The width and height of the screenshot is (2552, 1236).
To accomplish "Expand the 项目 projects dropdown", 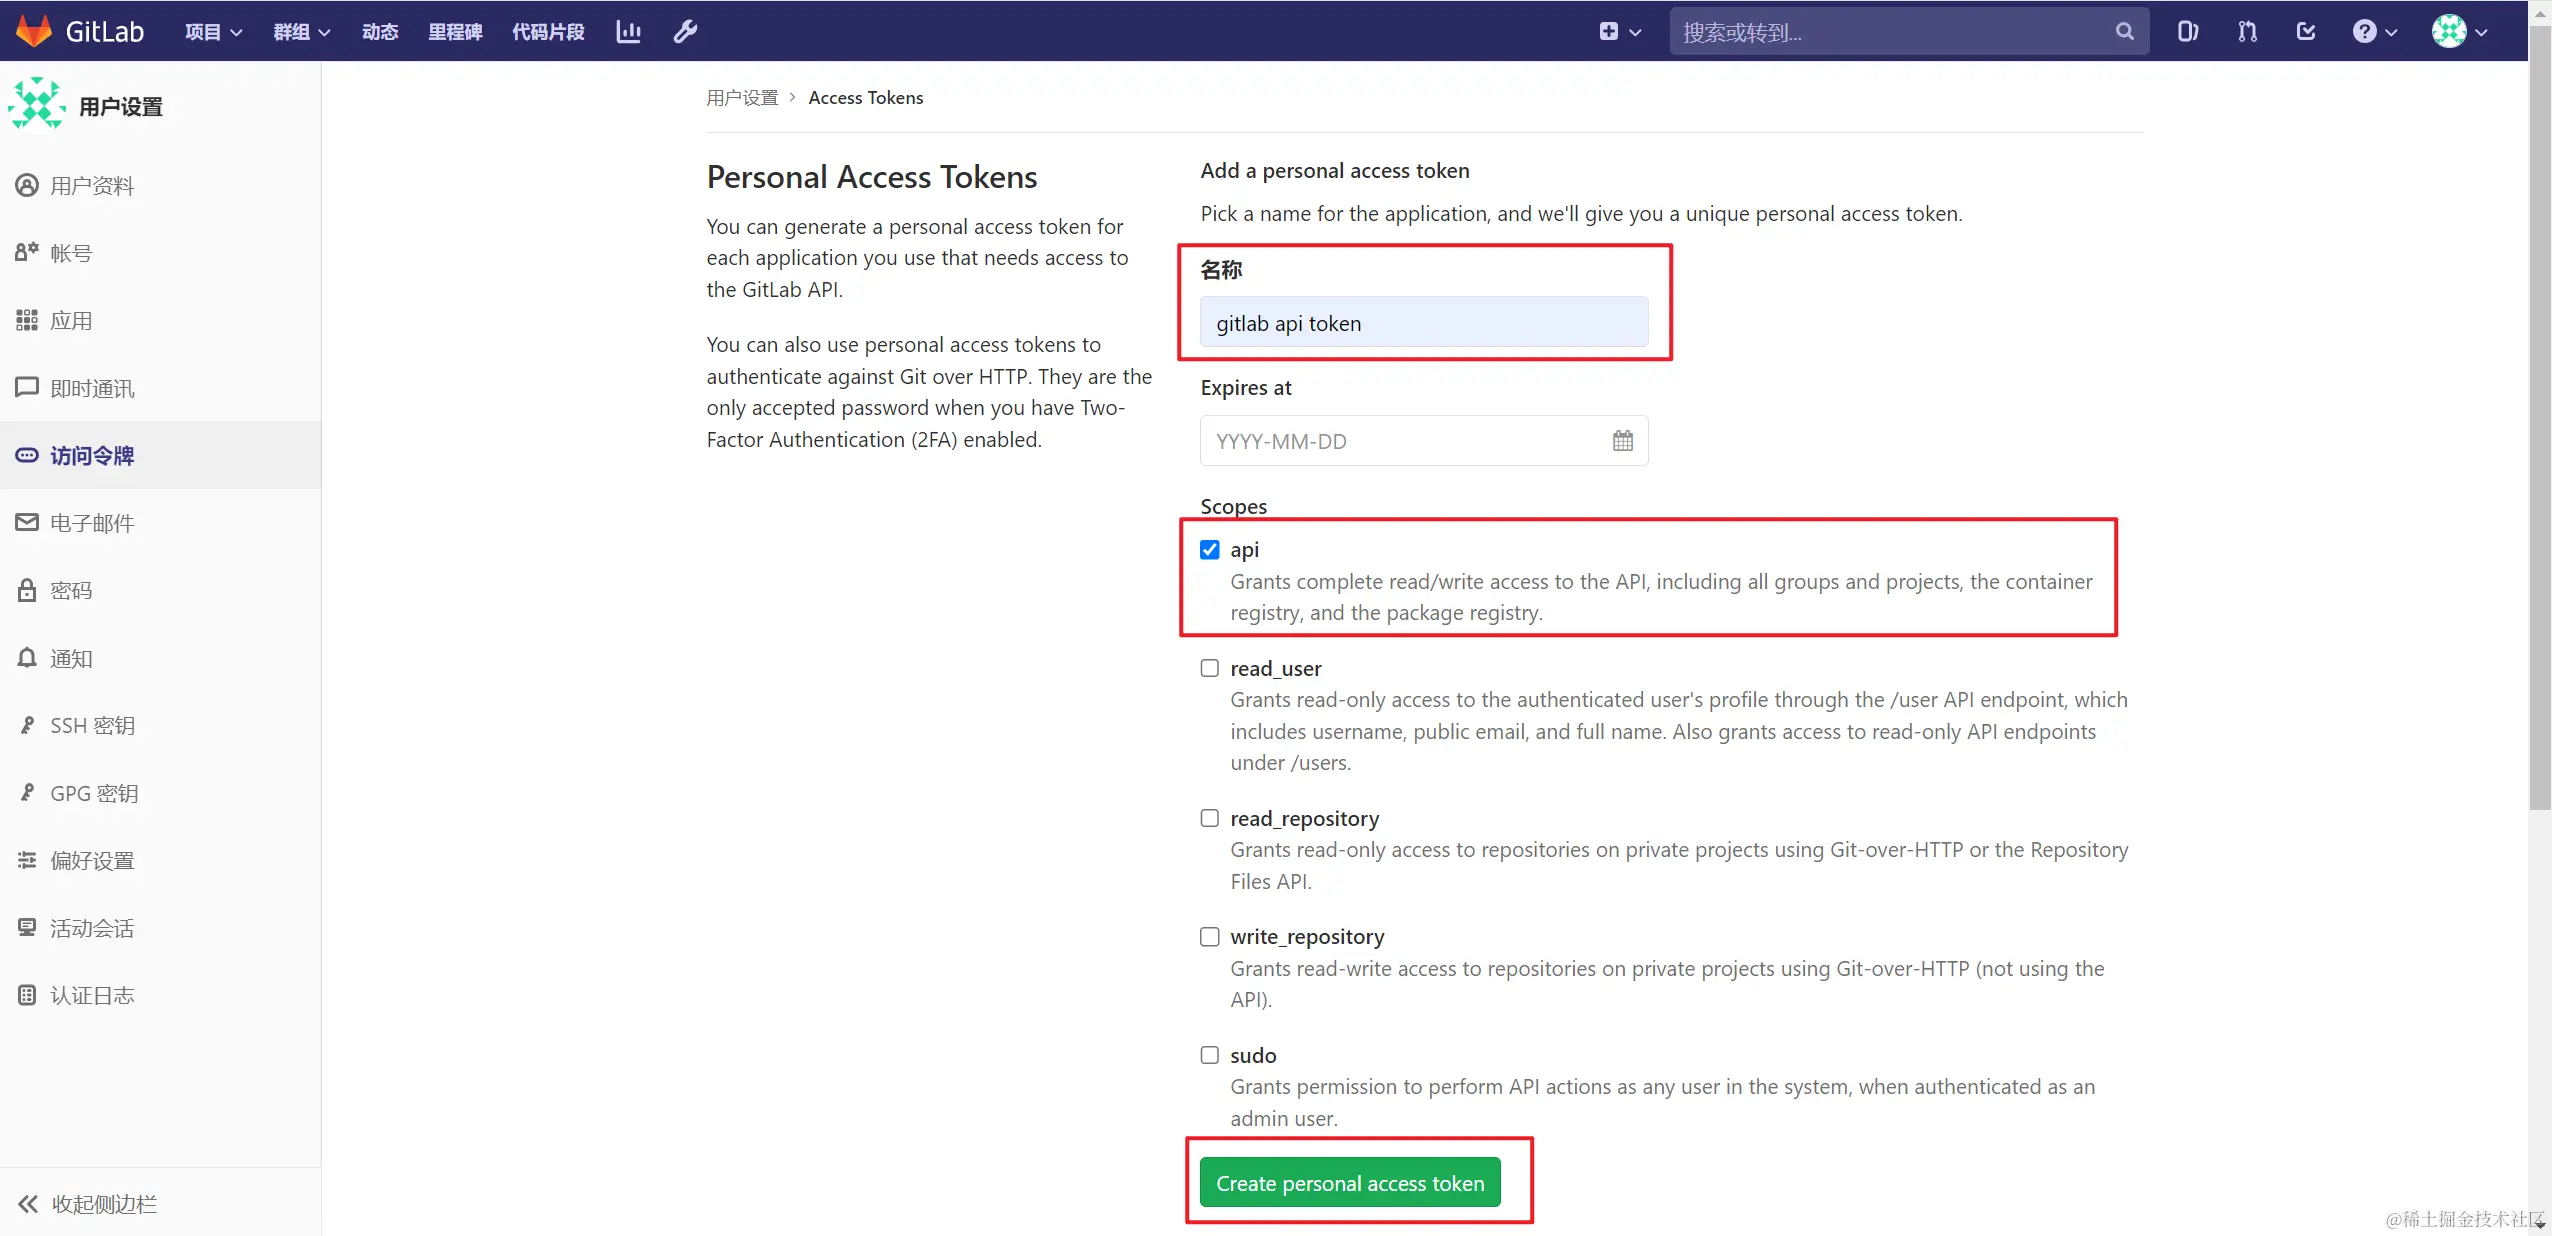I will click(213, 32).
